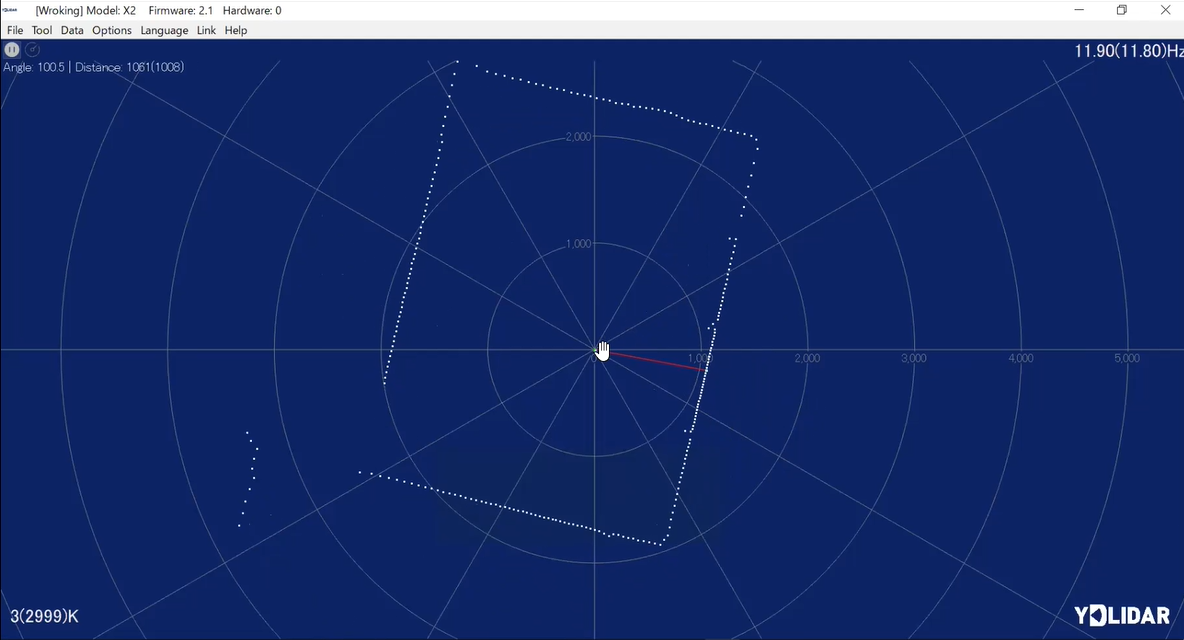Pause the LIDAR scan
The width and height of the screenshot is (1184, 640).
(12, 49)
